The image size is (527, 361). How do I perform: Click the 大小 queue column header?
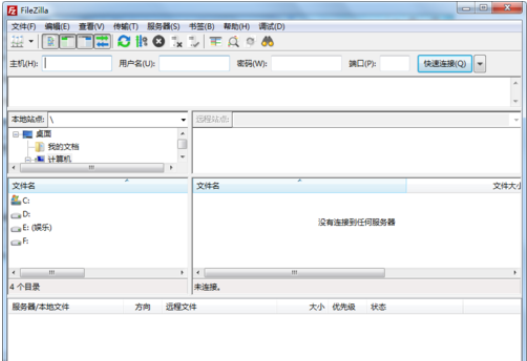coord(302,307)
